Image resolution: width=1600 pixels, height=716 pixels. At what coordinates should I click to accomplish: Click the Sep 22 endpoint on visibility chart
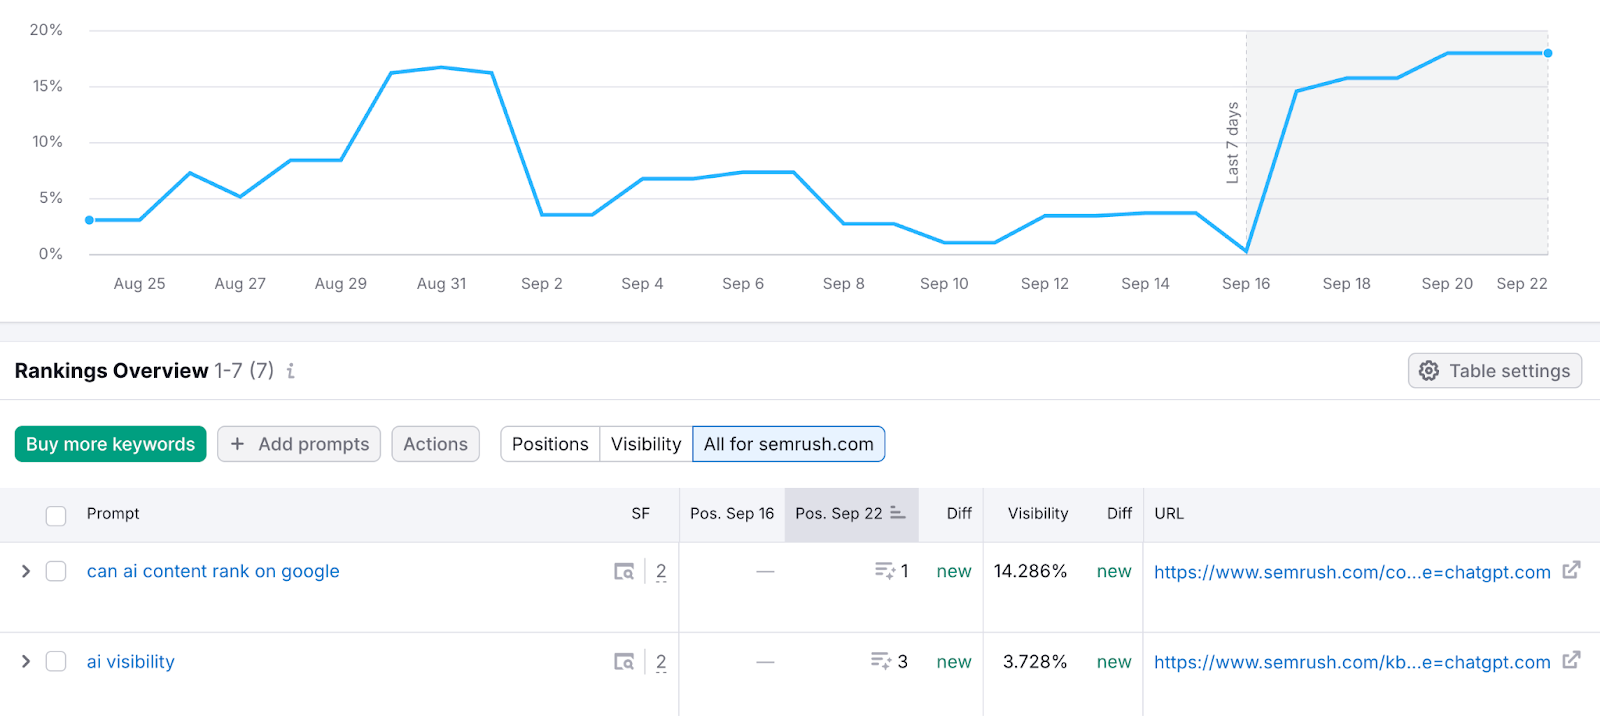click(1547, 53)
